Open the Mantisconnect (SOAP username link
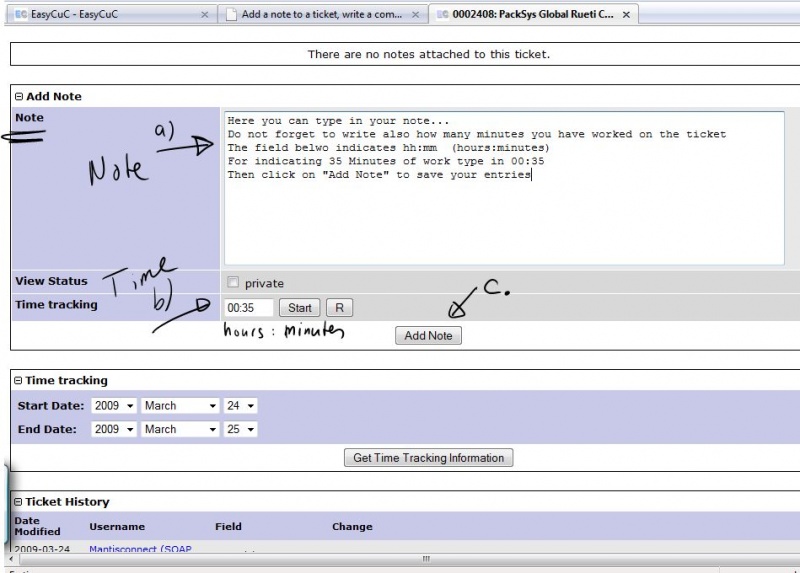This screenshot has height=573, width=800. [x=140, y=549]
